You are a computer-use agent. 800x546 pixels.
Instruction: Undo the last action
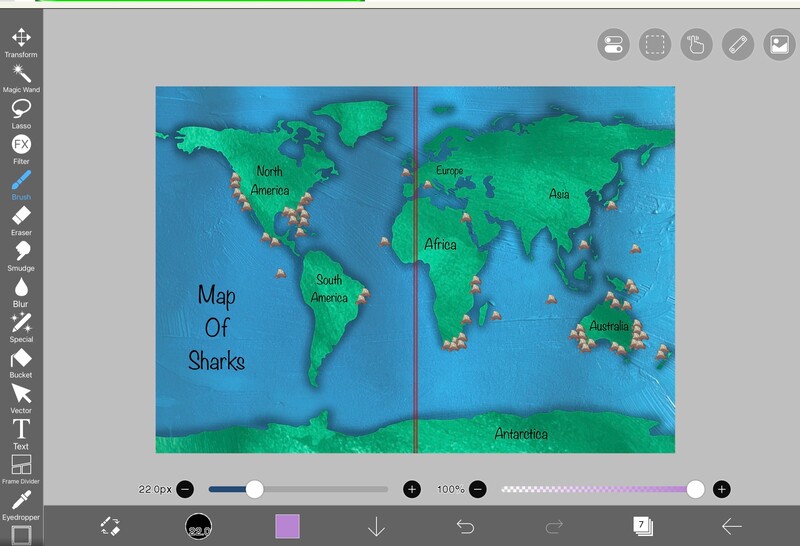coord(465,526)
